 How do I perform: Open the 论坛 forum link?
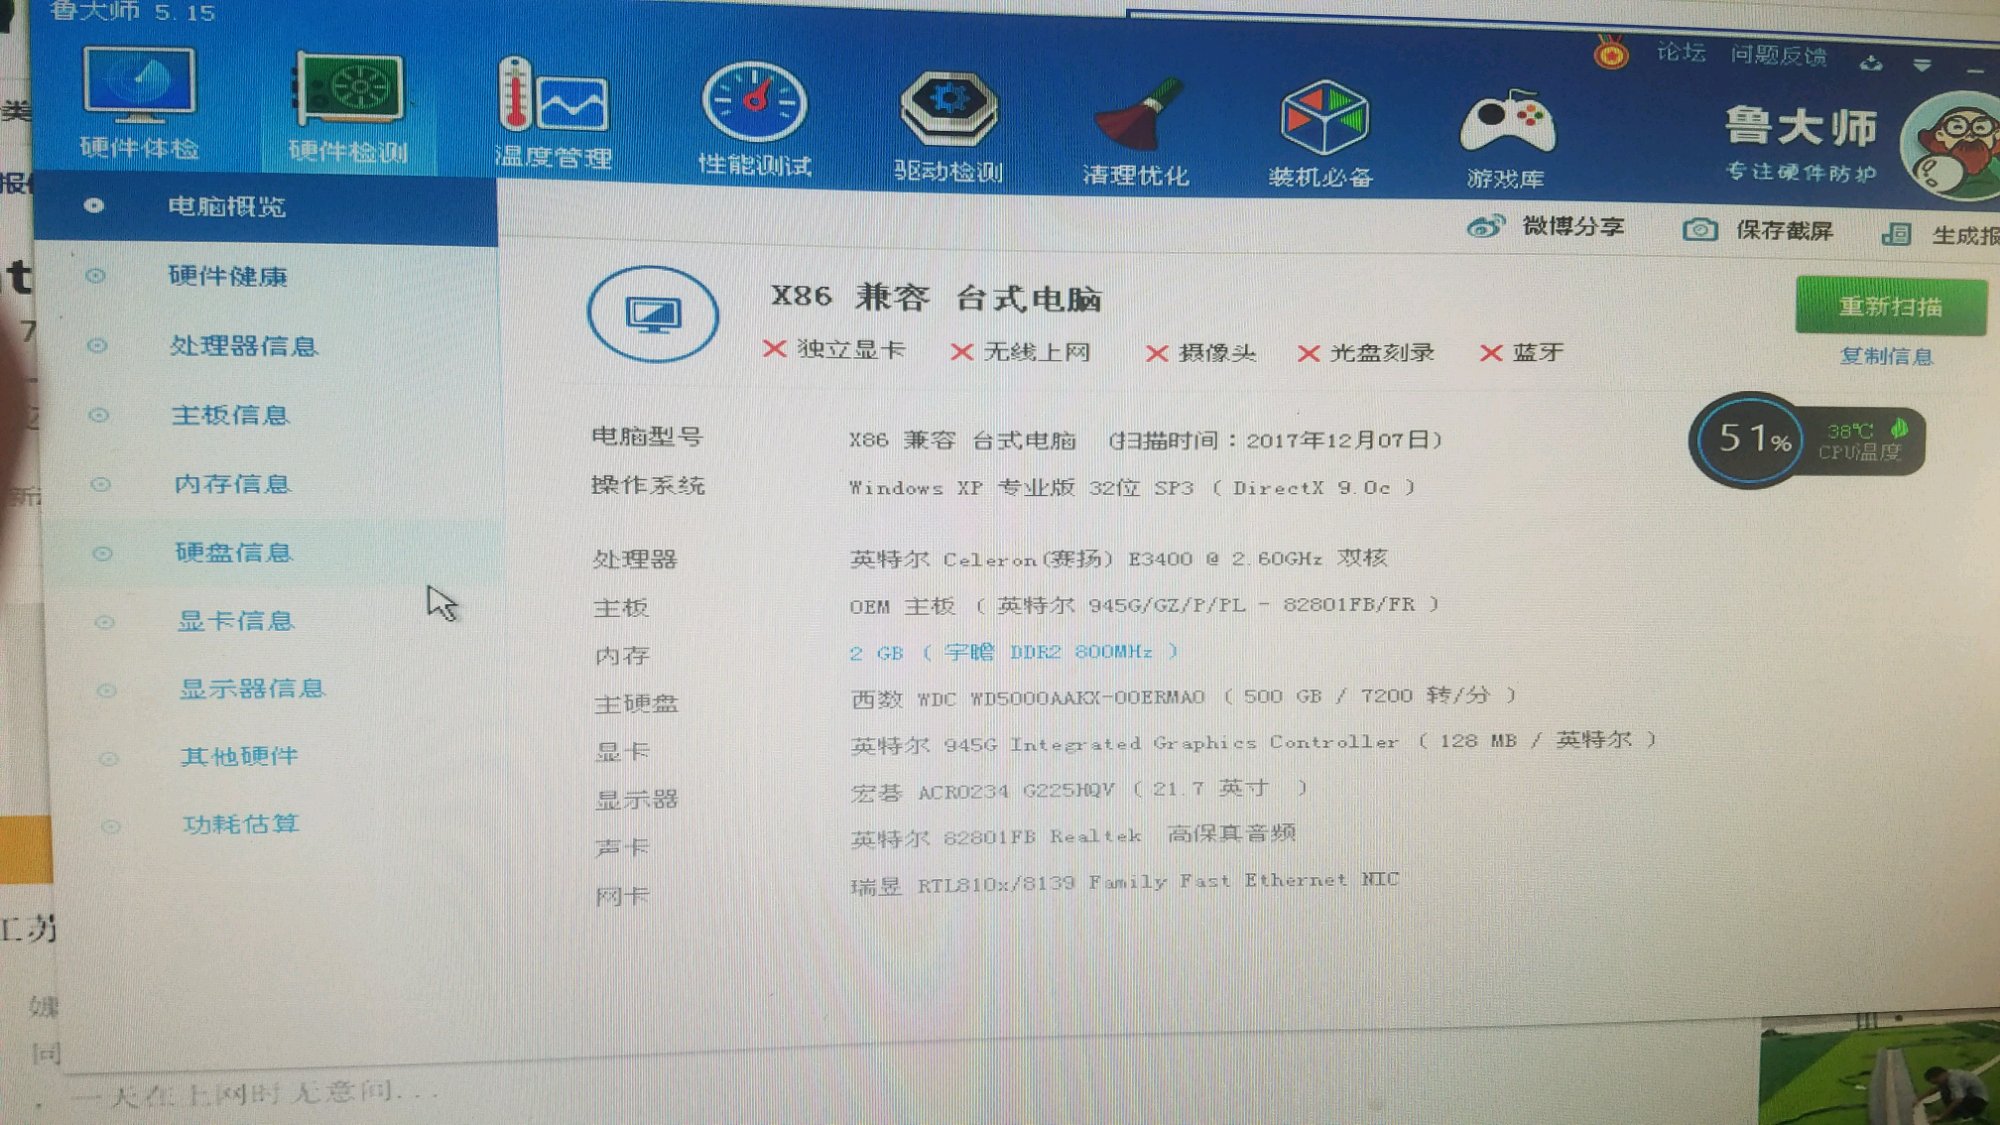[1680, 52]
